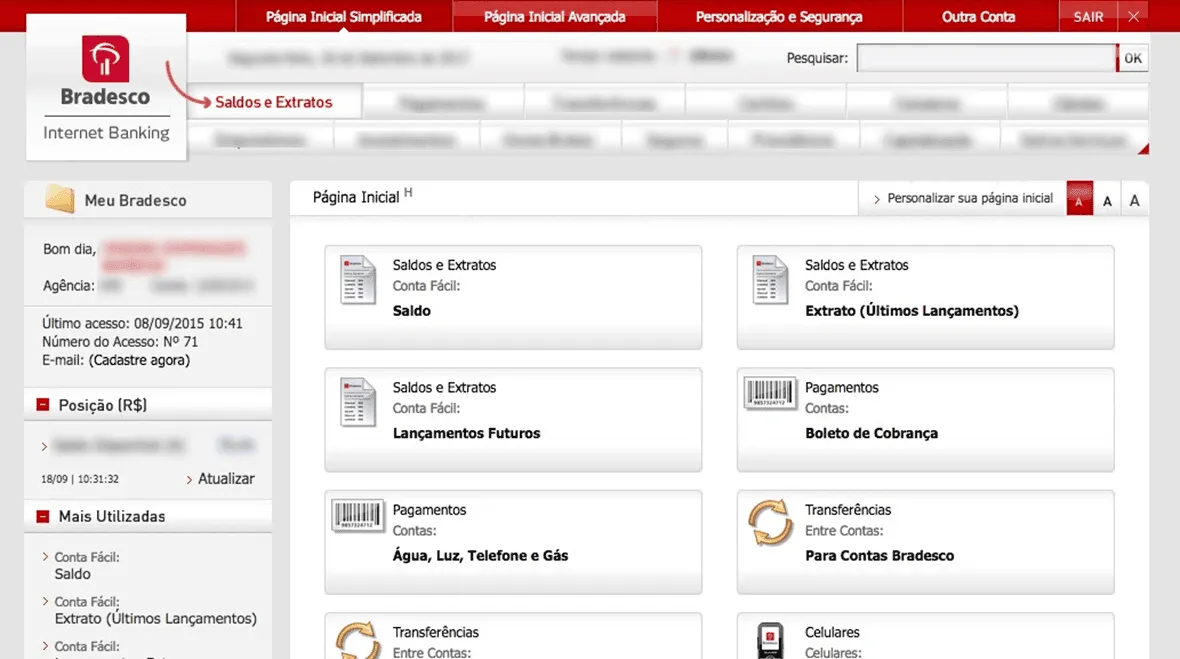Viewport: 1180px width, 659px height.
Task: Select the medium font size A button
Action: coord(1107,199)
